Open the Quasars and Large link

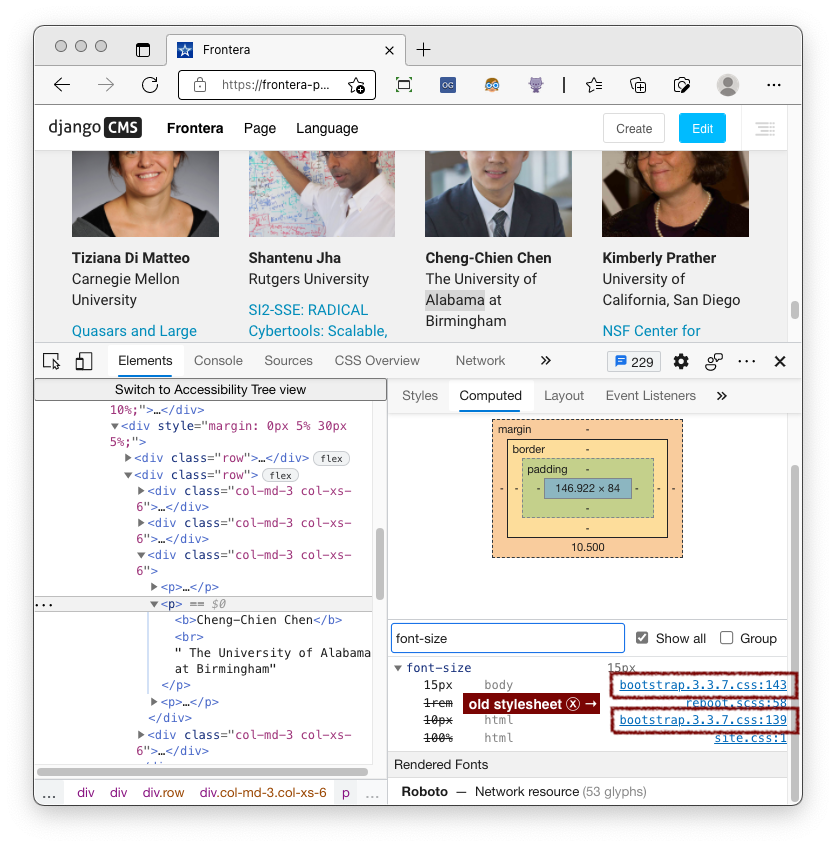click(134, 331)
